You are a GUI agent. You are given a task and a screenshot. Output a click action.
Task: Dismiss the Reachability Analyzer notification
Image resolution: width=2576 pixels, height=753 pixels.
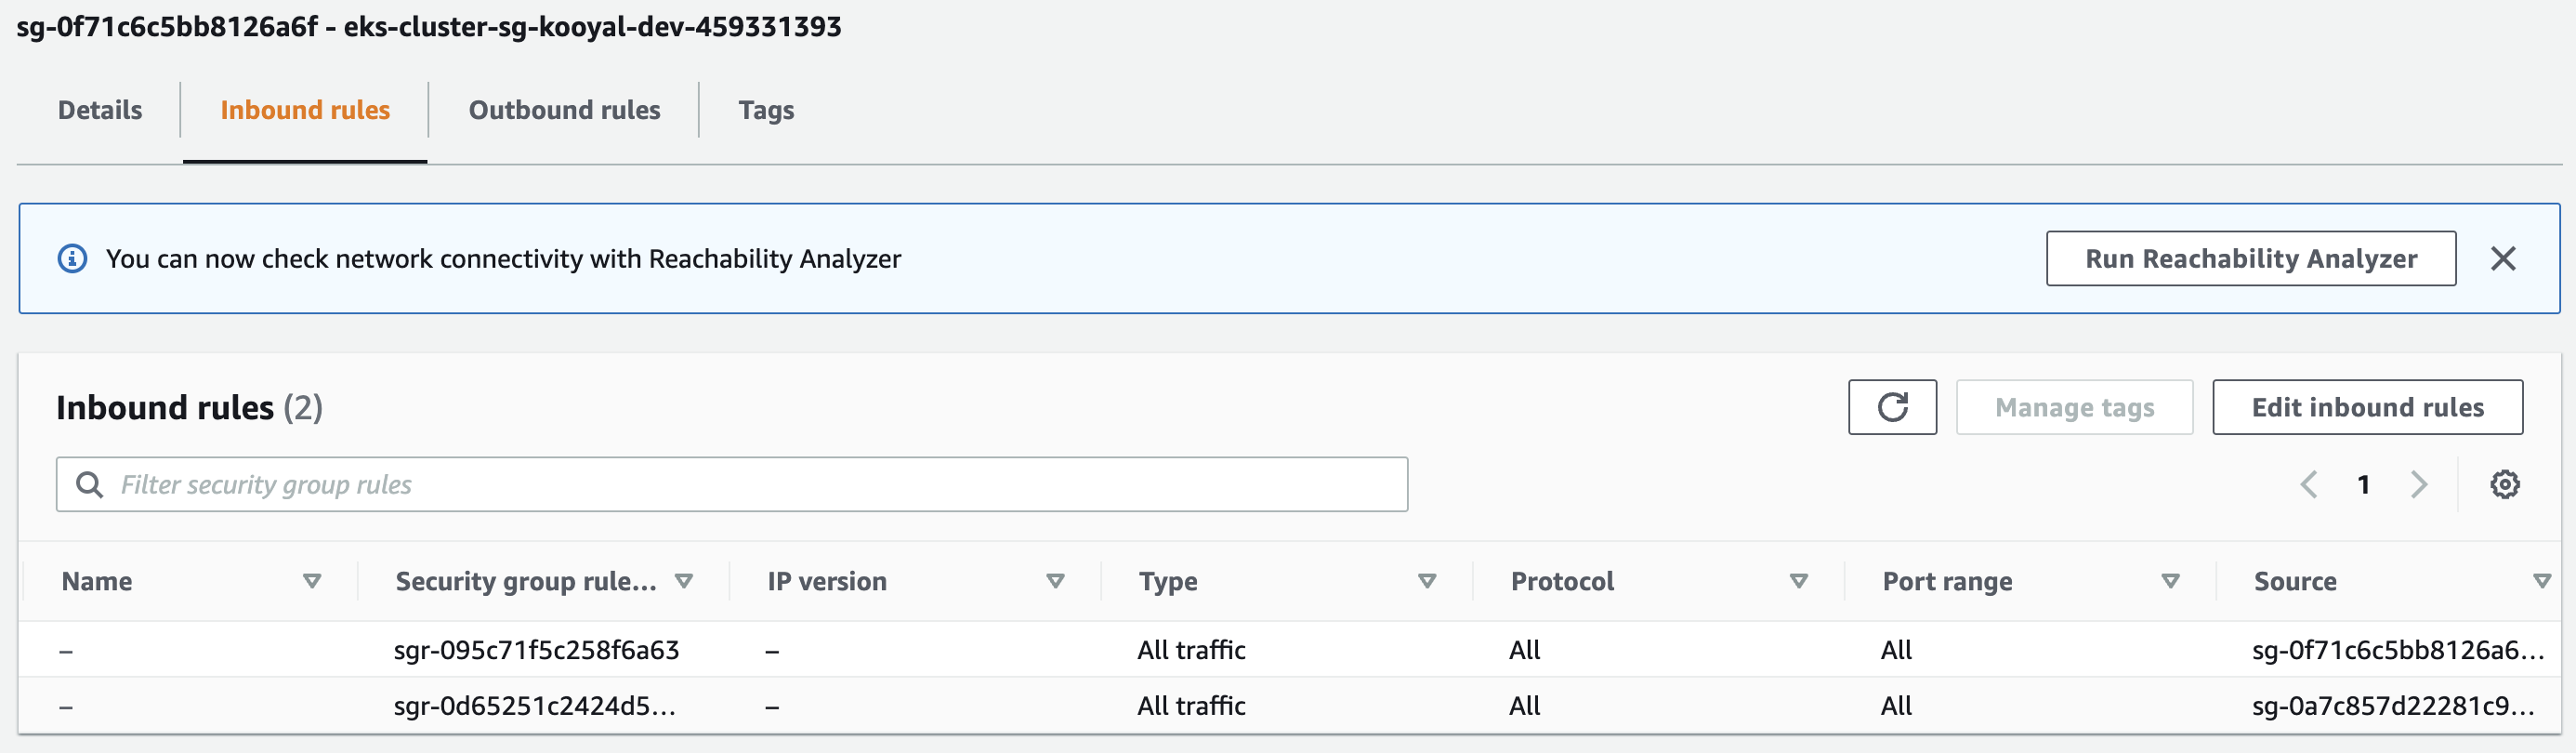[x=2504, y=258]
